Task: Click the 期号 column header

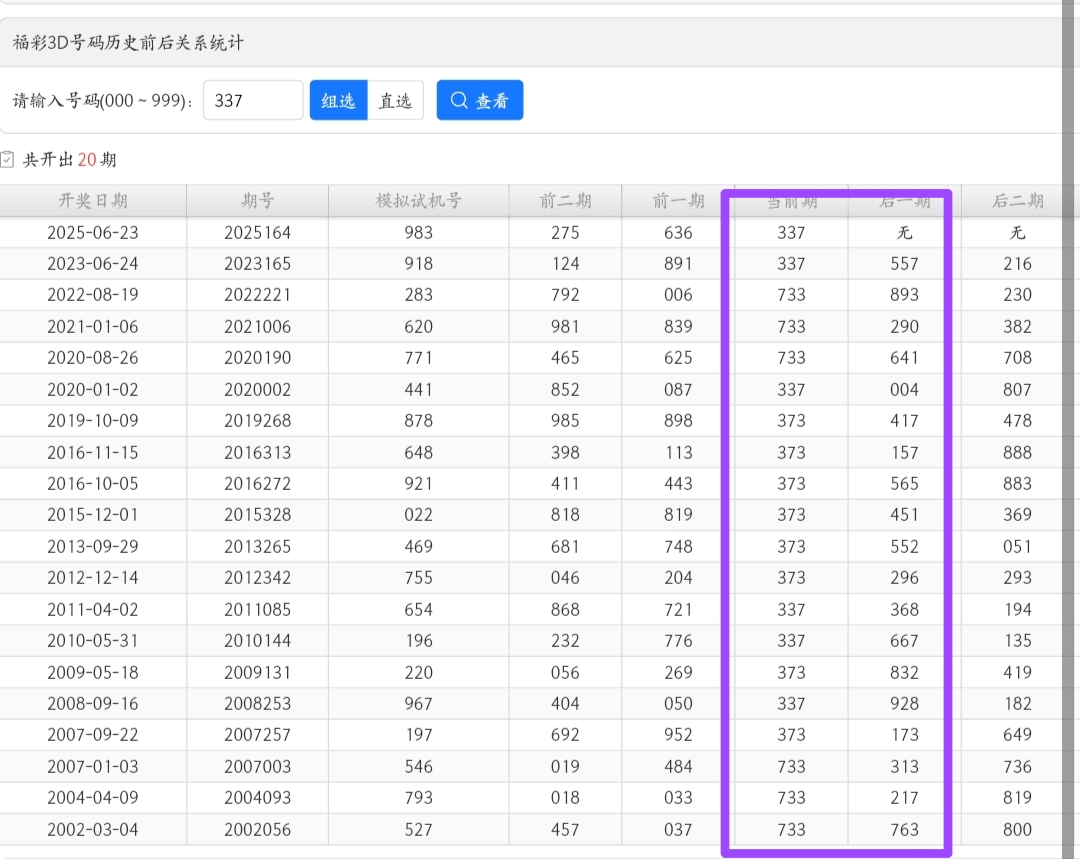Action: pos(258,200)
